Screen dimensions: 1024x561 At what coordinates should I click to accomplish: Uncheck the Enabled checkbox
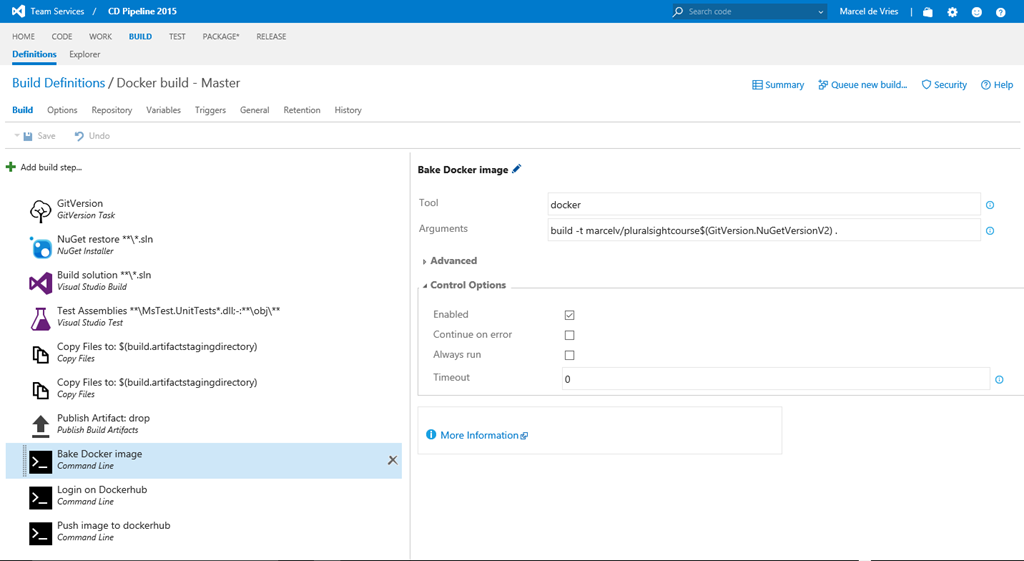click(569, 315)
